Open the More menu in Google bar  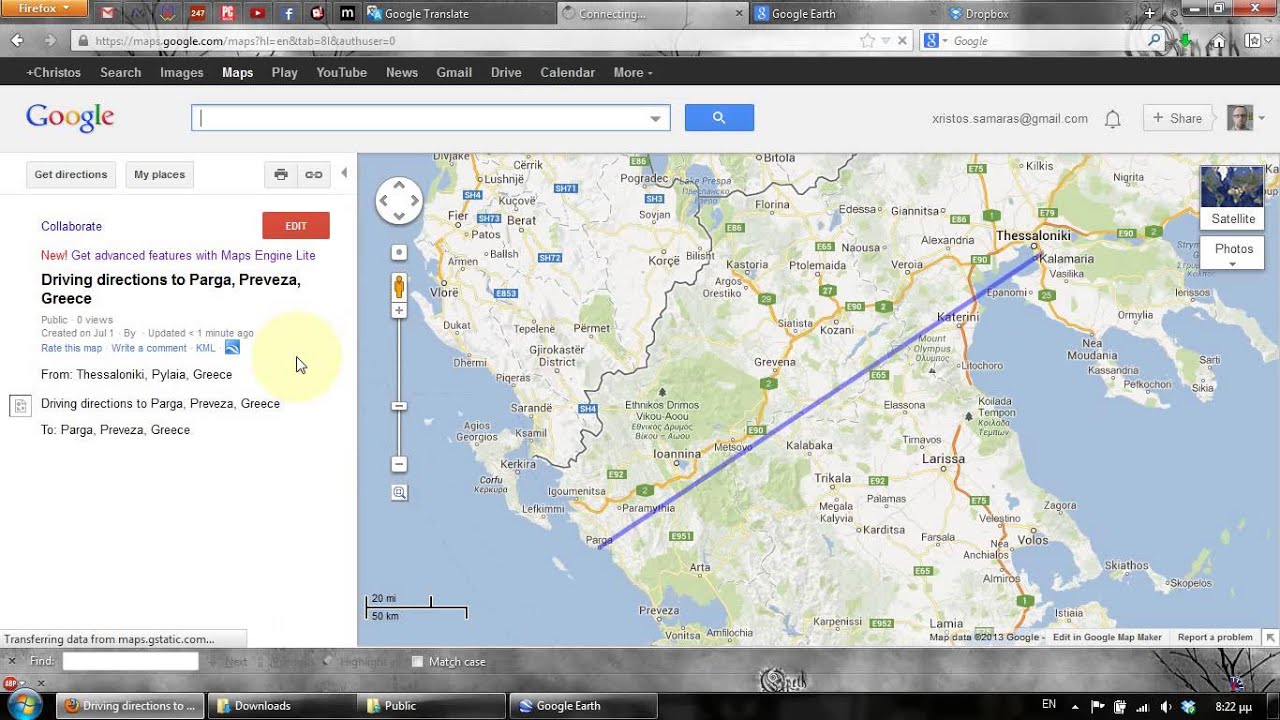point(633,72)
